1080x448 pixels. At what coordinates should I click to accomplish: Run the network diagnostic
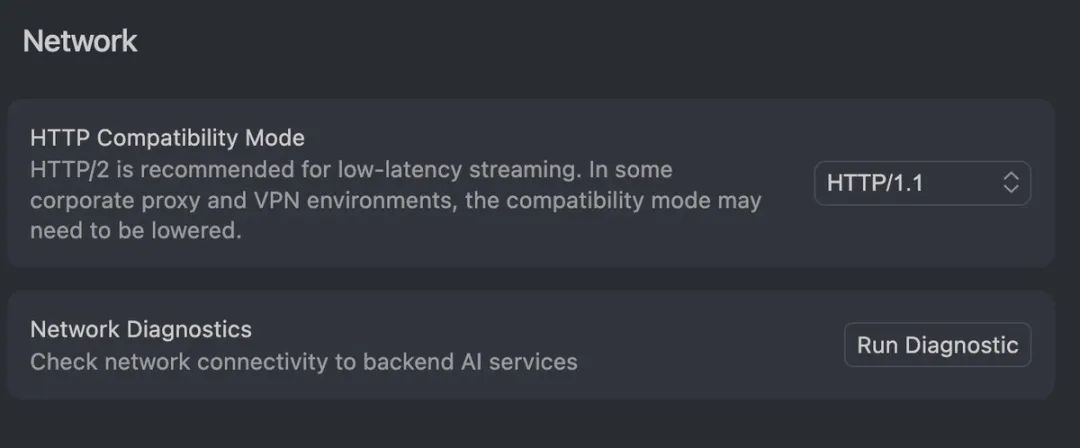pyautogui.click(x=937, y=345)
